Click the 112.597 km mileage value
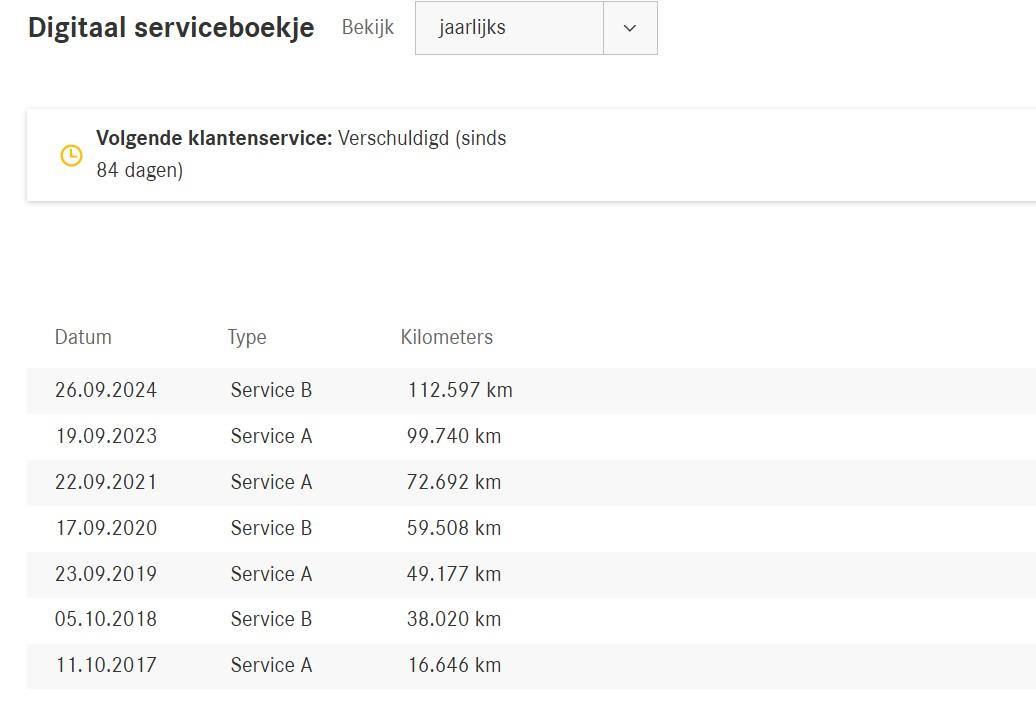Screen dimensions: 1036x724 460,390
